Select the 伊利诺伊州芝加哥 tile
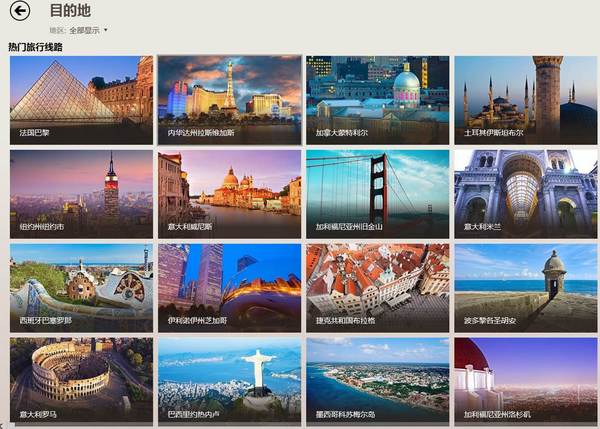This screenshot has width=600, height=429. (x=229, y=287)
